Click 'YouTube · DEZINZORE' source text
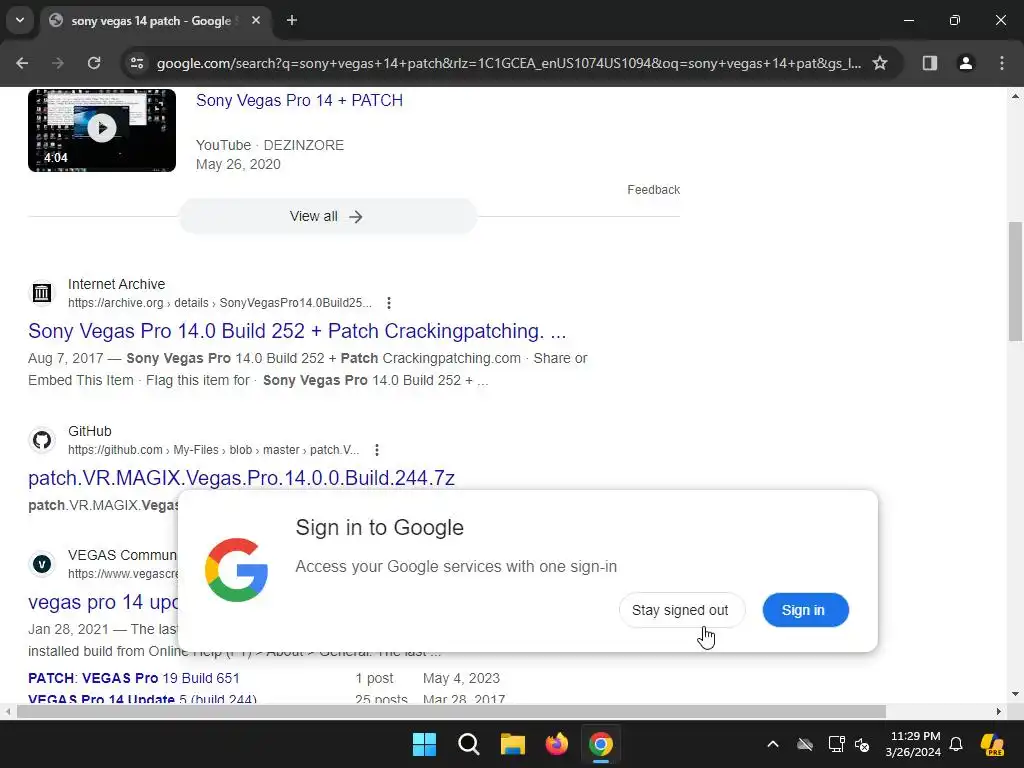Image resolution: width=1024 pixels, height=768 pixels. click(x=270, y=145)
